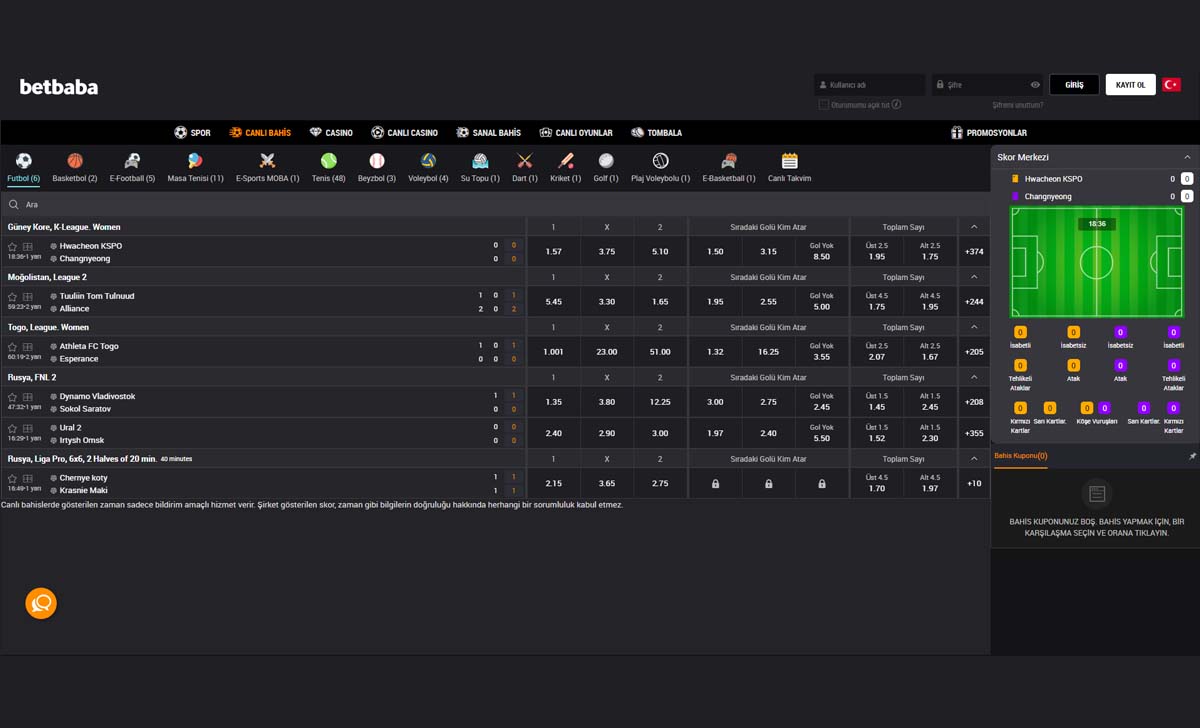
Task: Open the TOMBALA menu item
Action: [656, 133]
